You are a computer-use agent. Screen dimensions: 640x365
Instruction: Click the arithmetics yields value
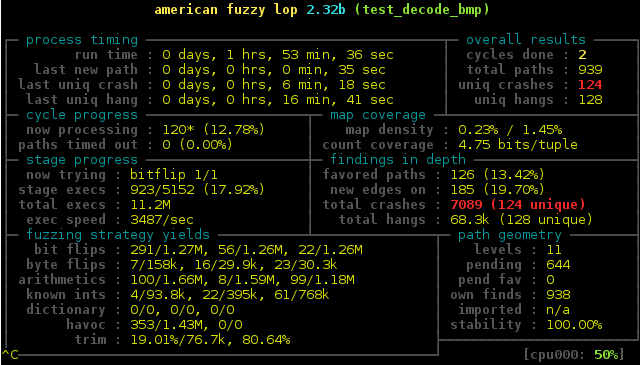tap(242, 280)
